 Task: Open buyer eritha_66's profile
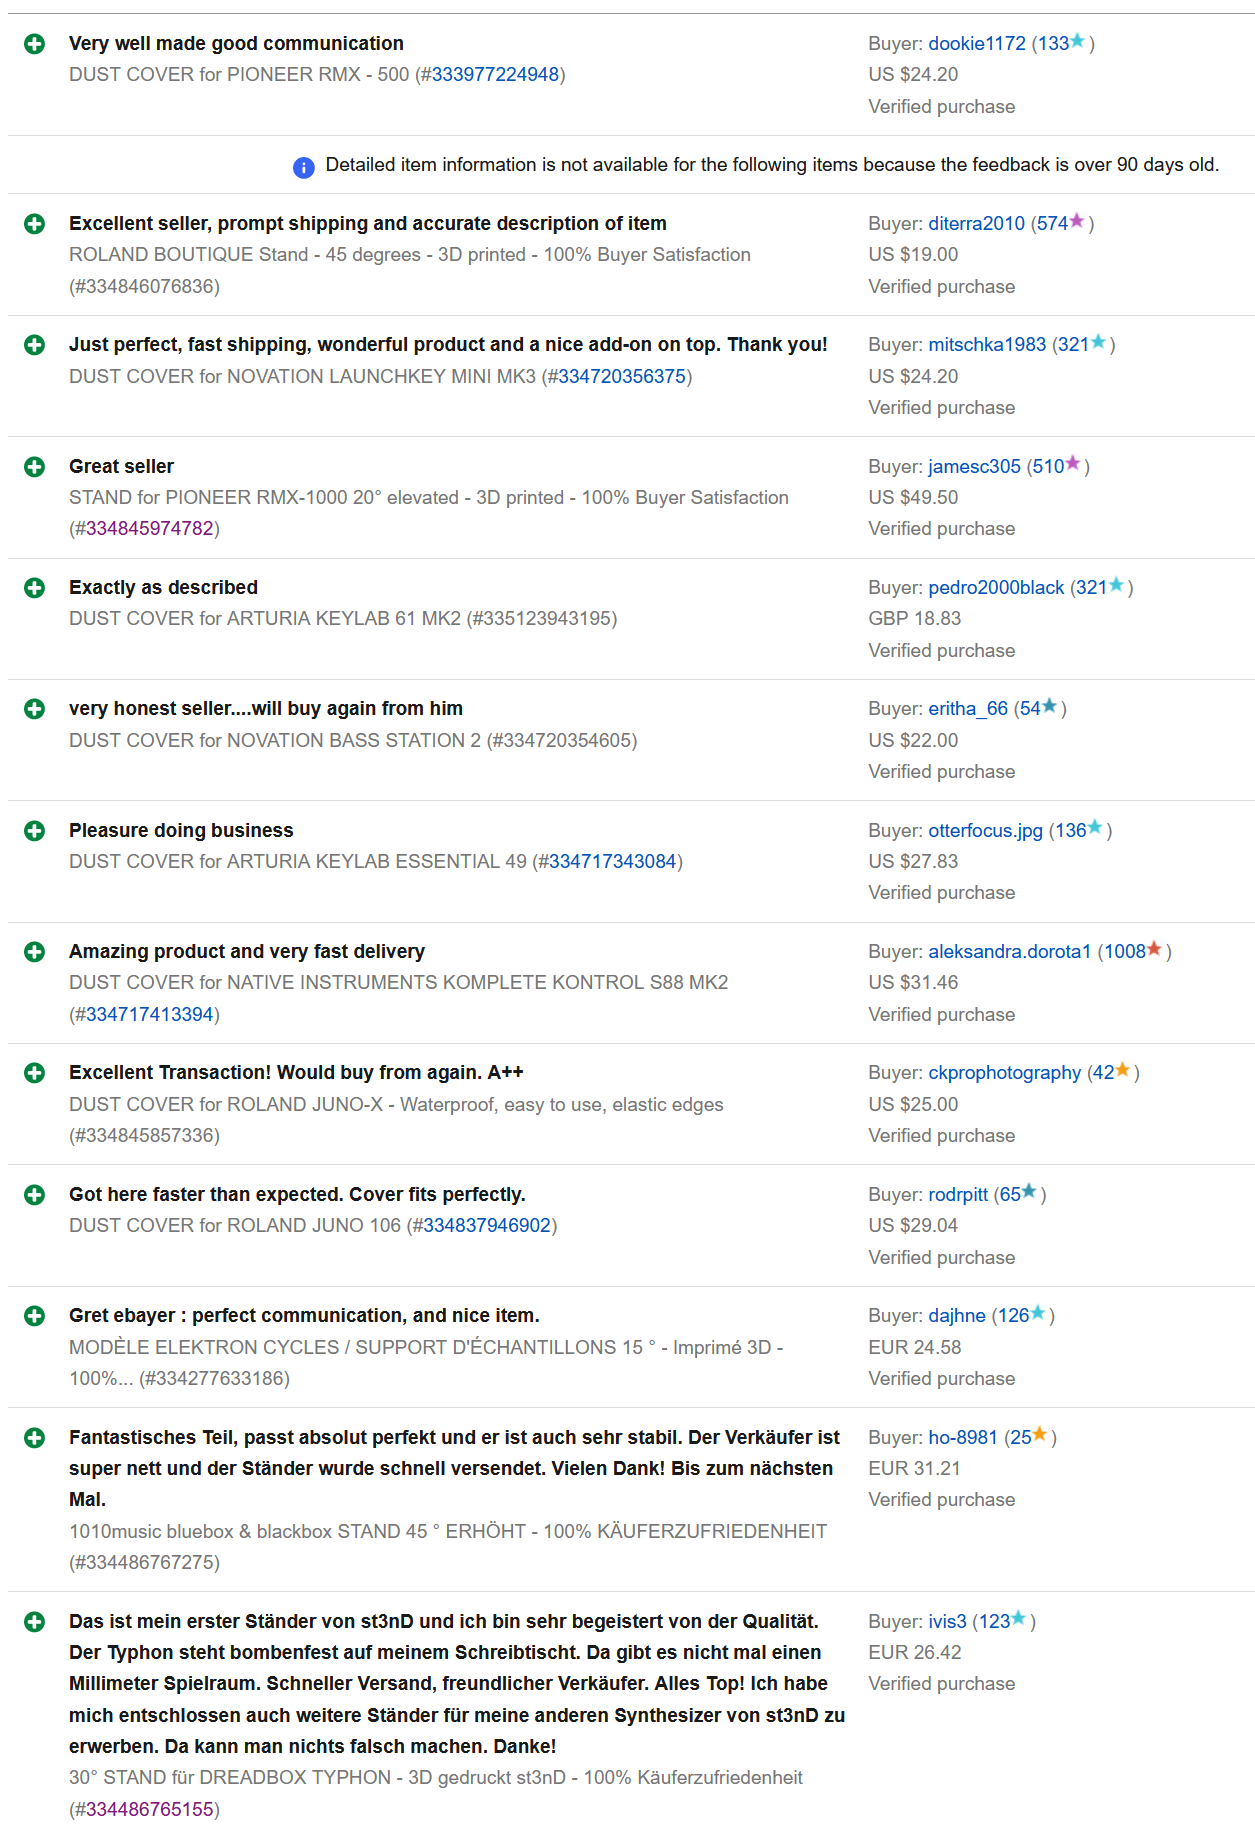968,709
